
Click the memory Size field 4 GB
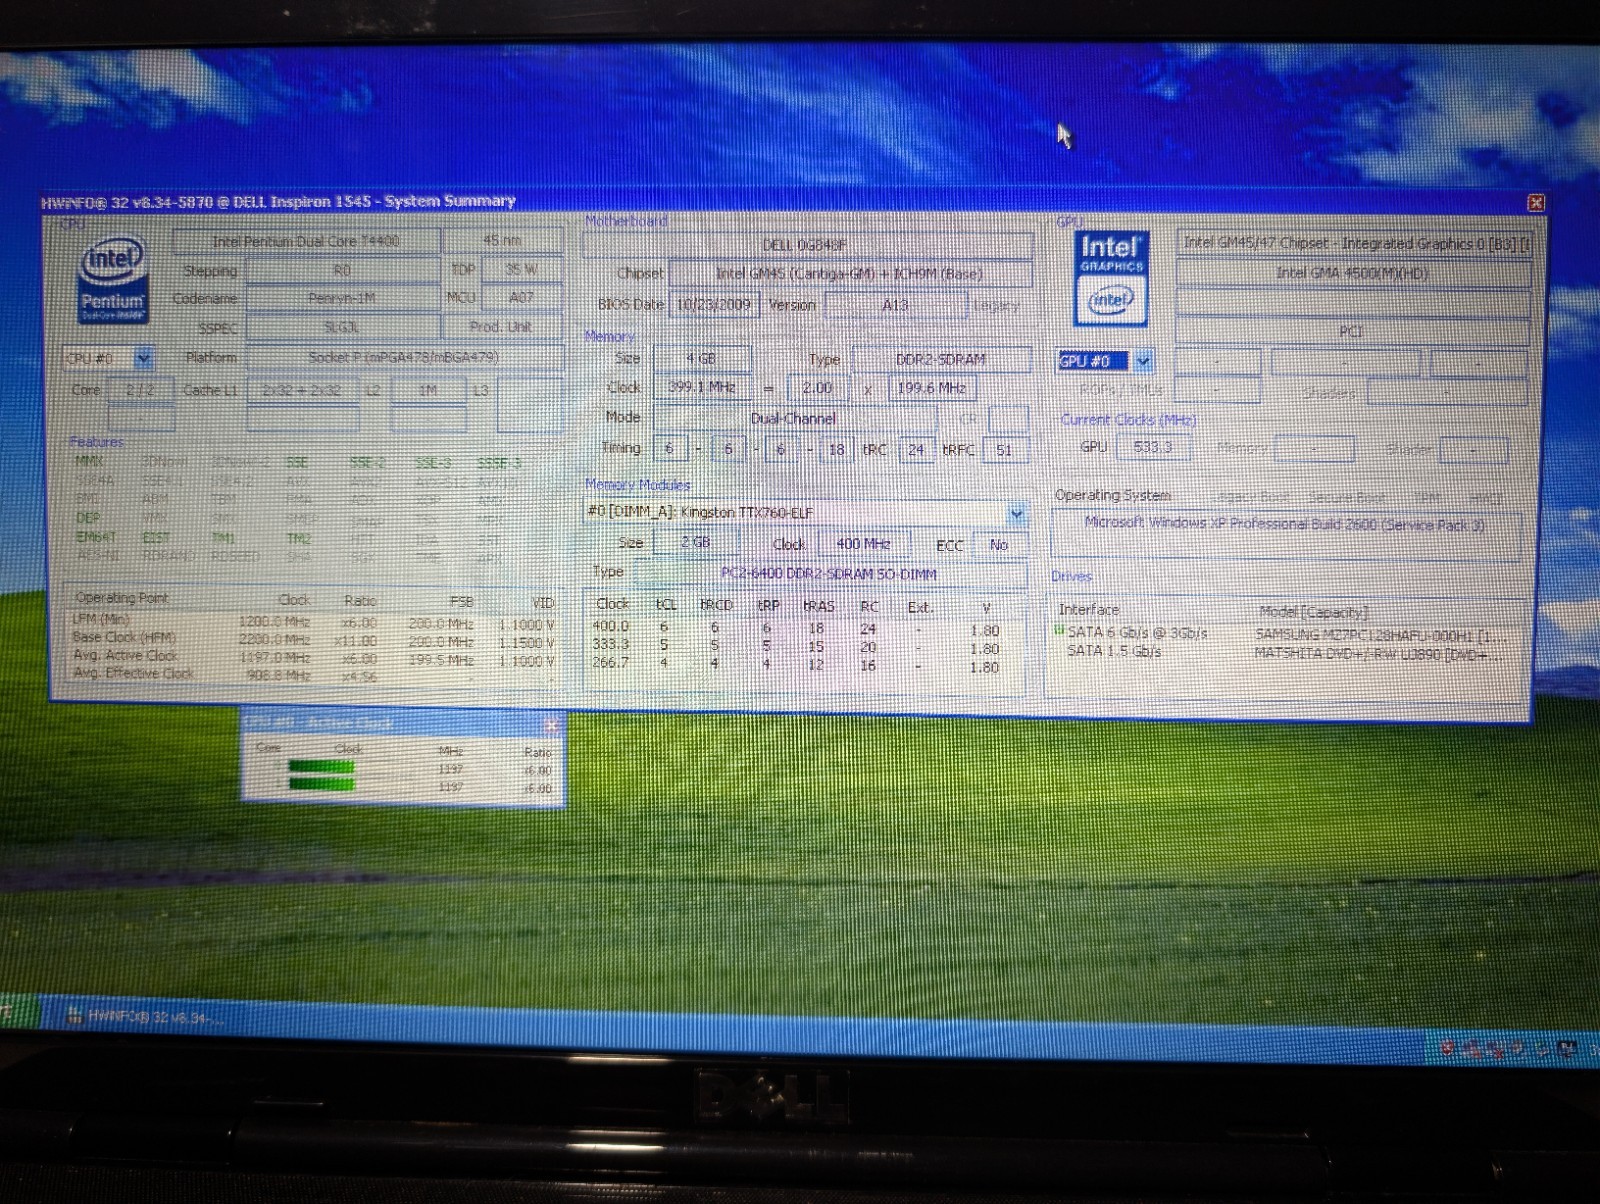(701, 358)
